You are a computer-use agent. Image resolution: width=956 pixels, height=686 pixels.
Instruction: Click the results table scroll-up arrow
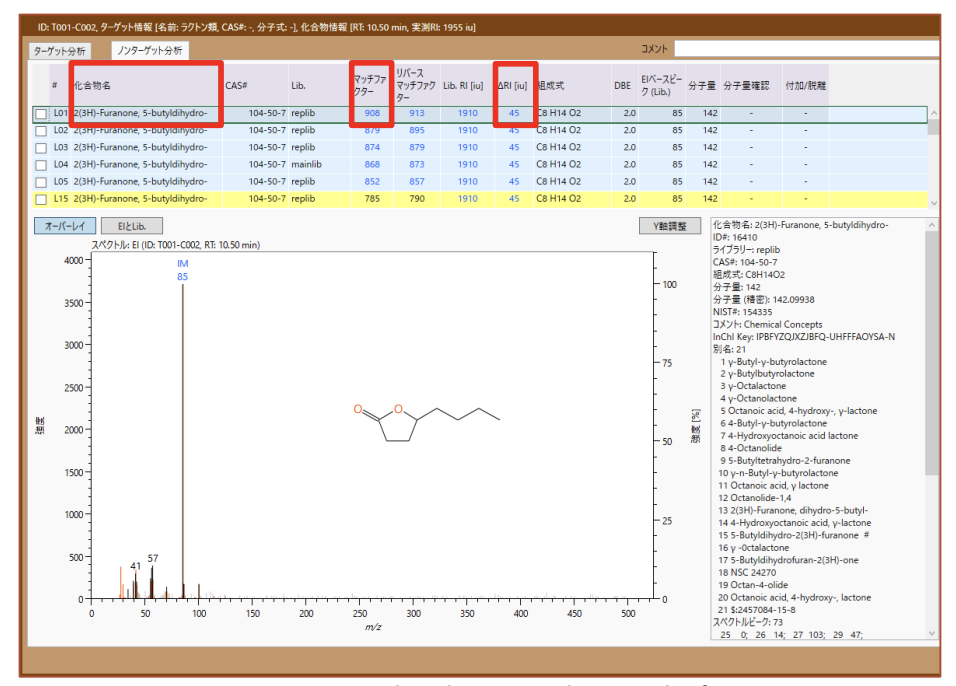(x=933, y=114)
